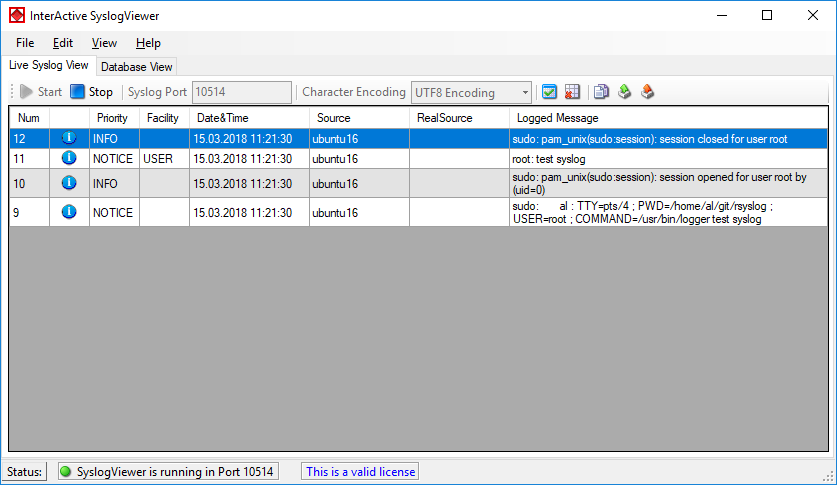Open the Help menu
The width and height of the screenshot is (837, 485).
click(148, 43)
